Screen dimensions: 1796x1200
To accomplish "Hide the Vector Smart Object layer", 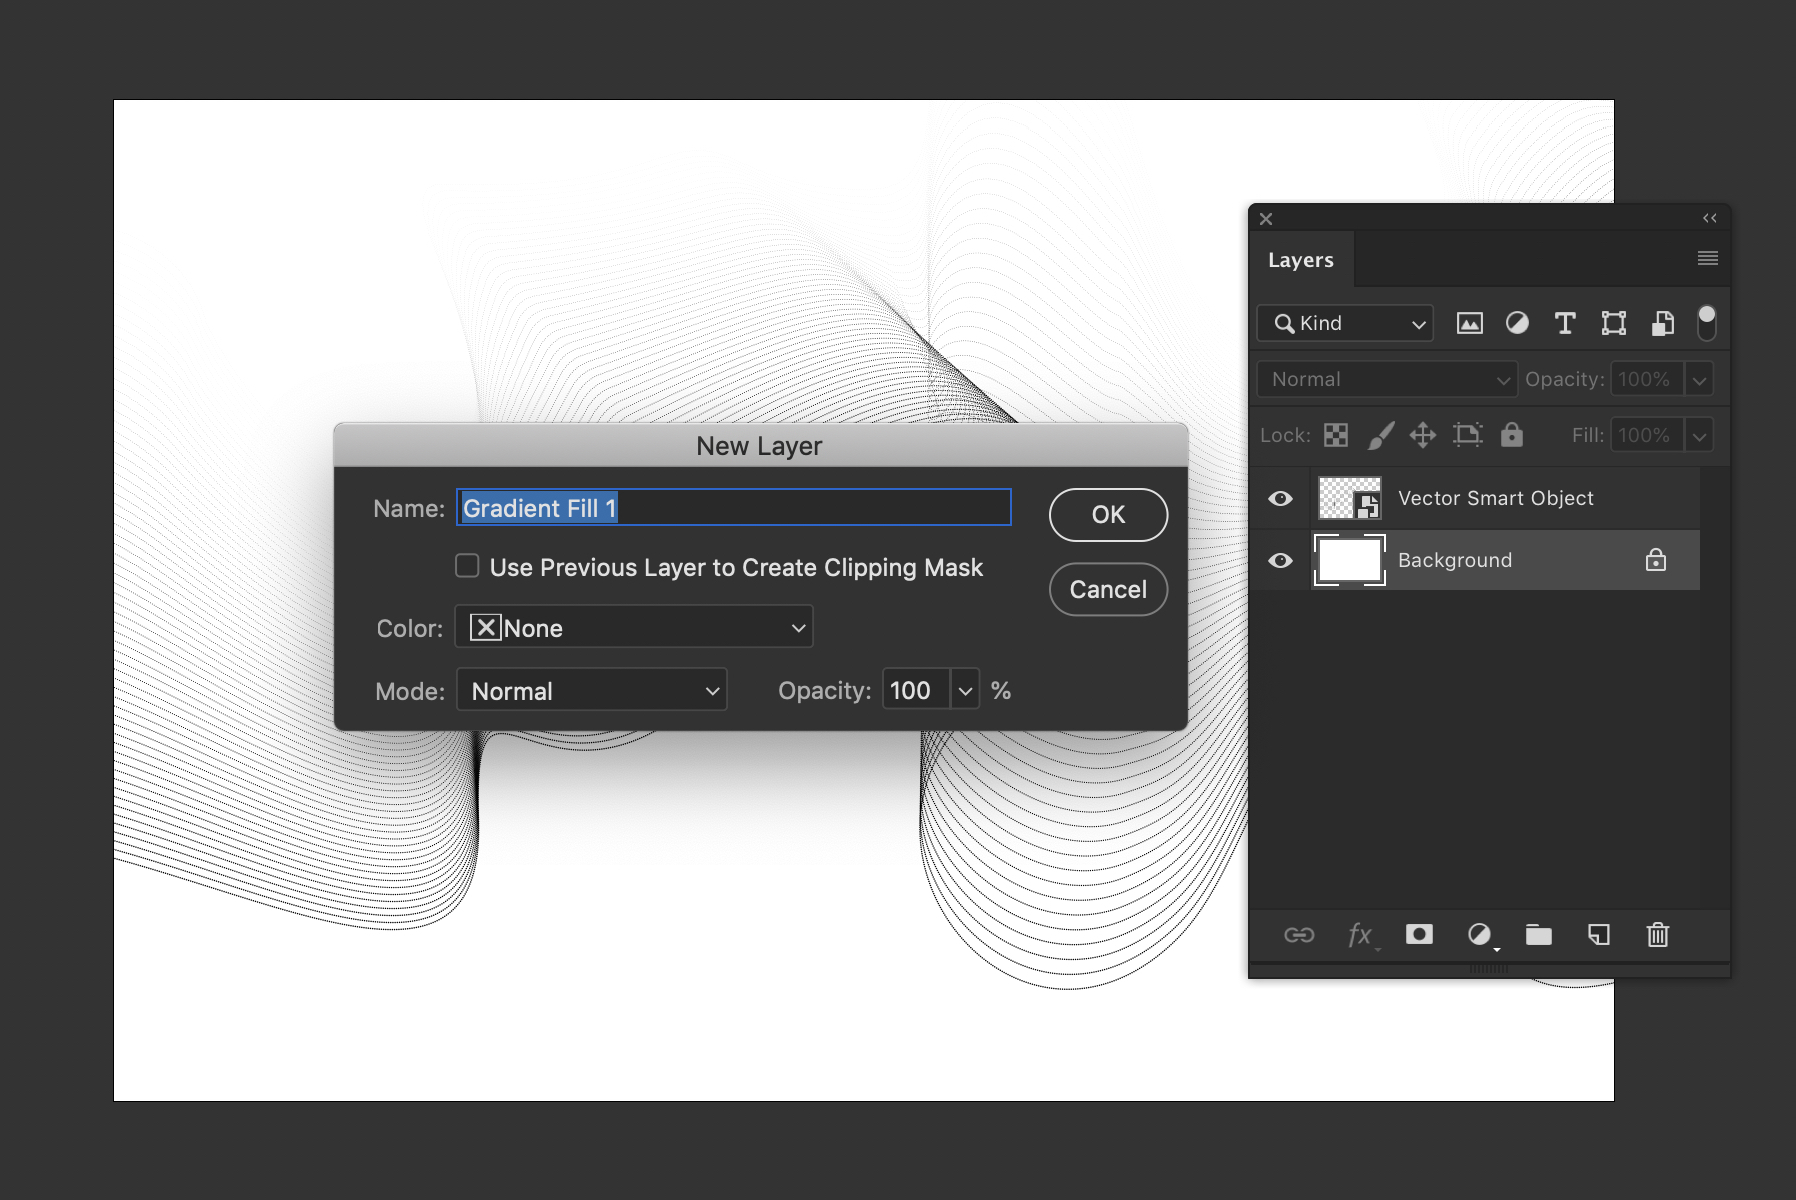I will point(1280,498).
